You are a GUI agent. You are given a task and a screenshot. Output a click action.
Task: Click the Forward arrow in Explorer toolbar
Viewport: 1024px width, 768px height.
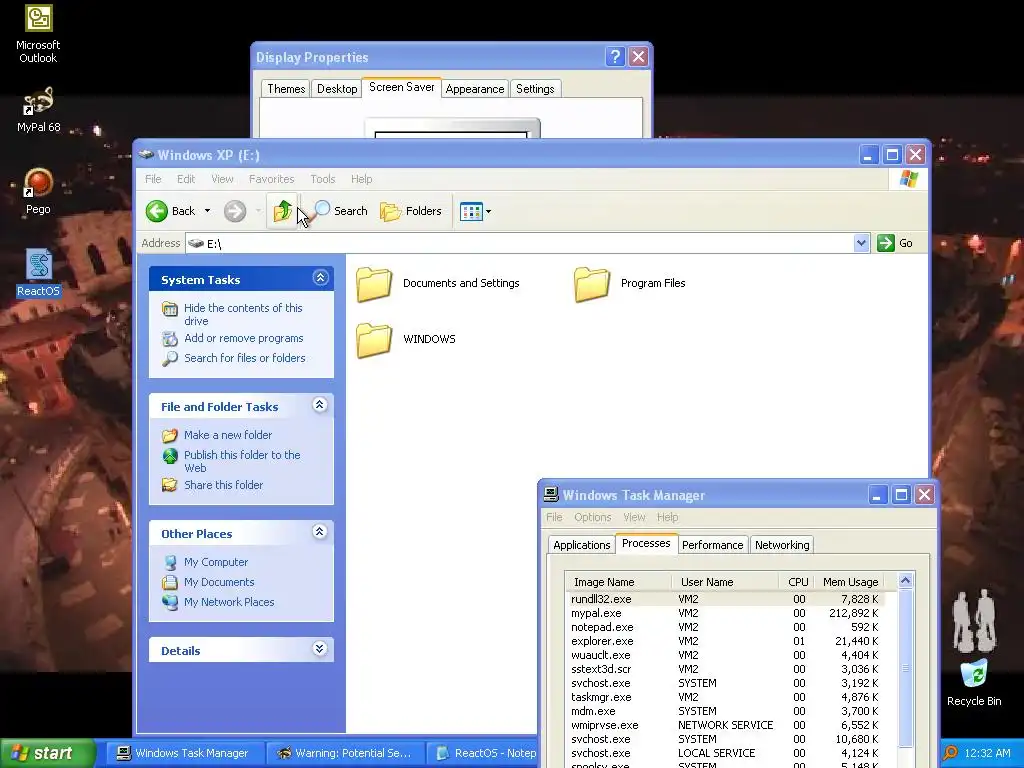point(235,211)
